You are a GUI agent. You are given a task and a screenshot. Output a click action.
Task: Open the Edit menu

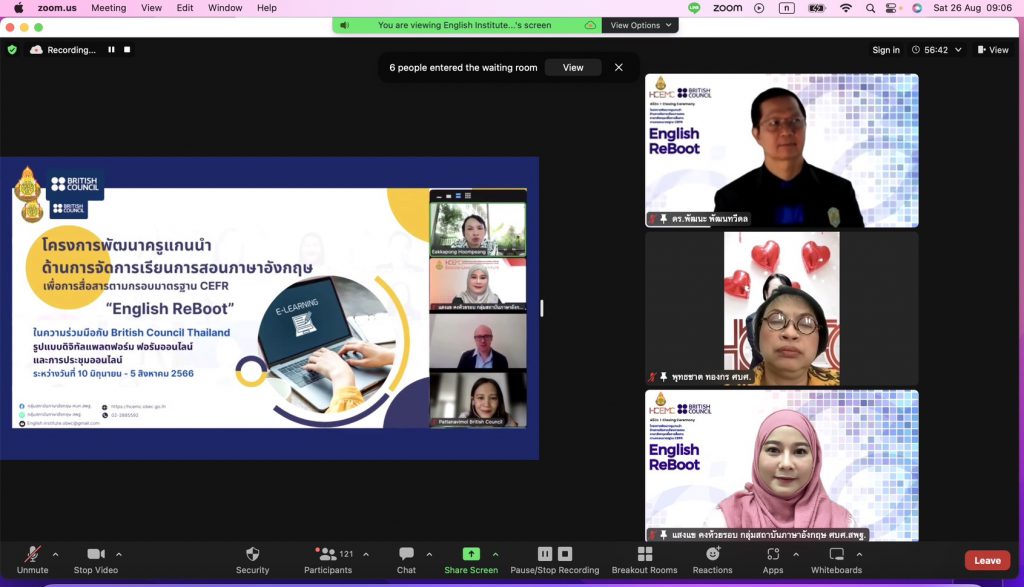point(185,8)
